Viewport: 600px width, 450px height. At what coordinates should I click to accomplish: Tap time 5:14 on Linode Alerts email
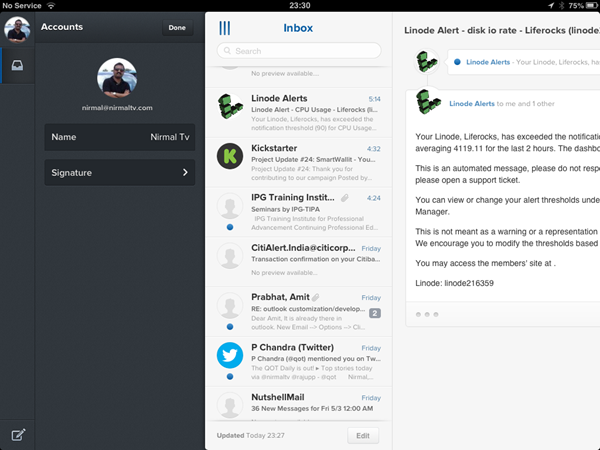375,99
